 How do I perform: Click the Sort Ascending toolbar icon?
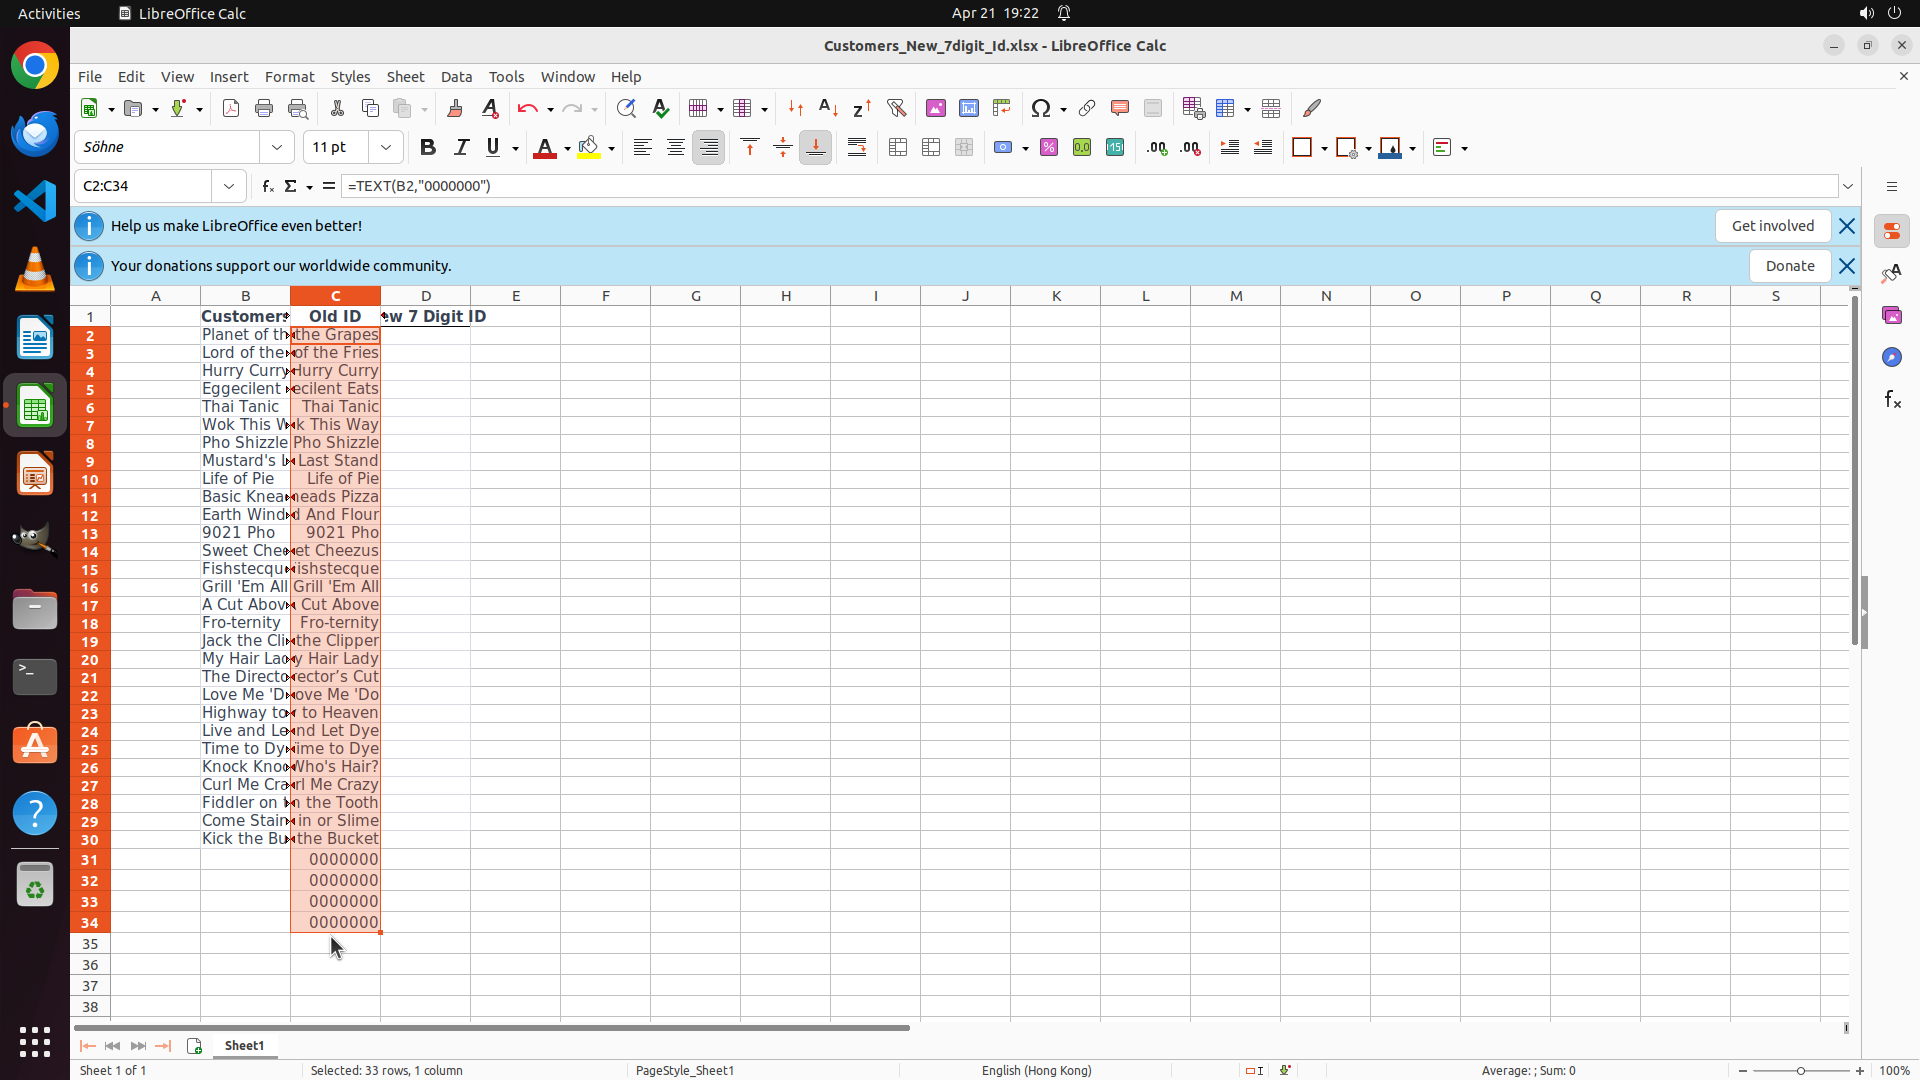(x=828, y=108)
